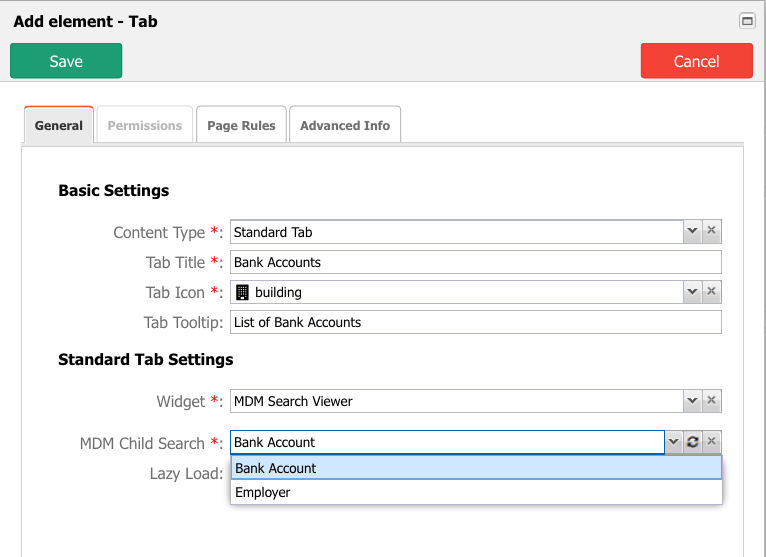Clear the MDM Child Search field with X icon

[x=711, y=442]
